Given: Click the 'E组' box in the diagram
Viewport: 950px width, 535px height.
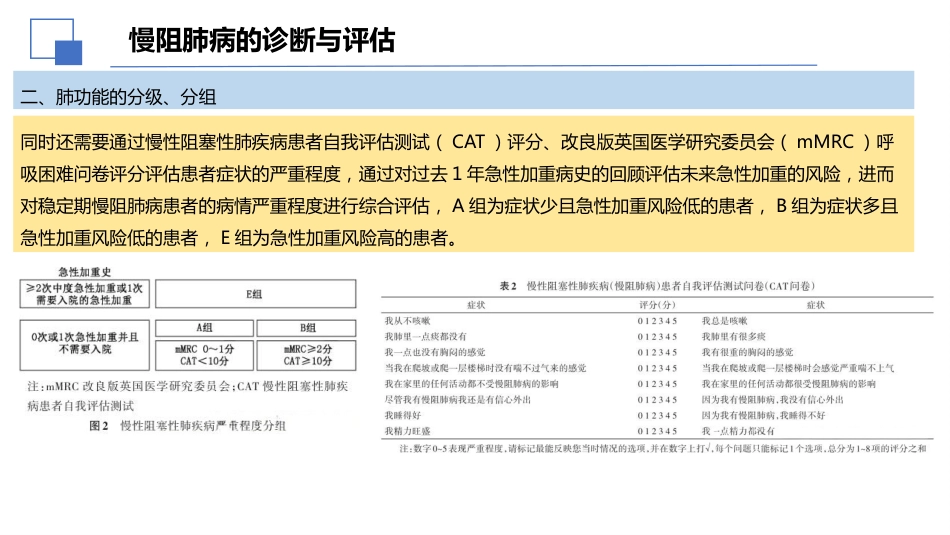Looking at the screenshot, I should [x=255, y=294].
